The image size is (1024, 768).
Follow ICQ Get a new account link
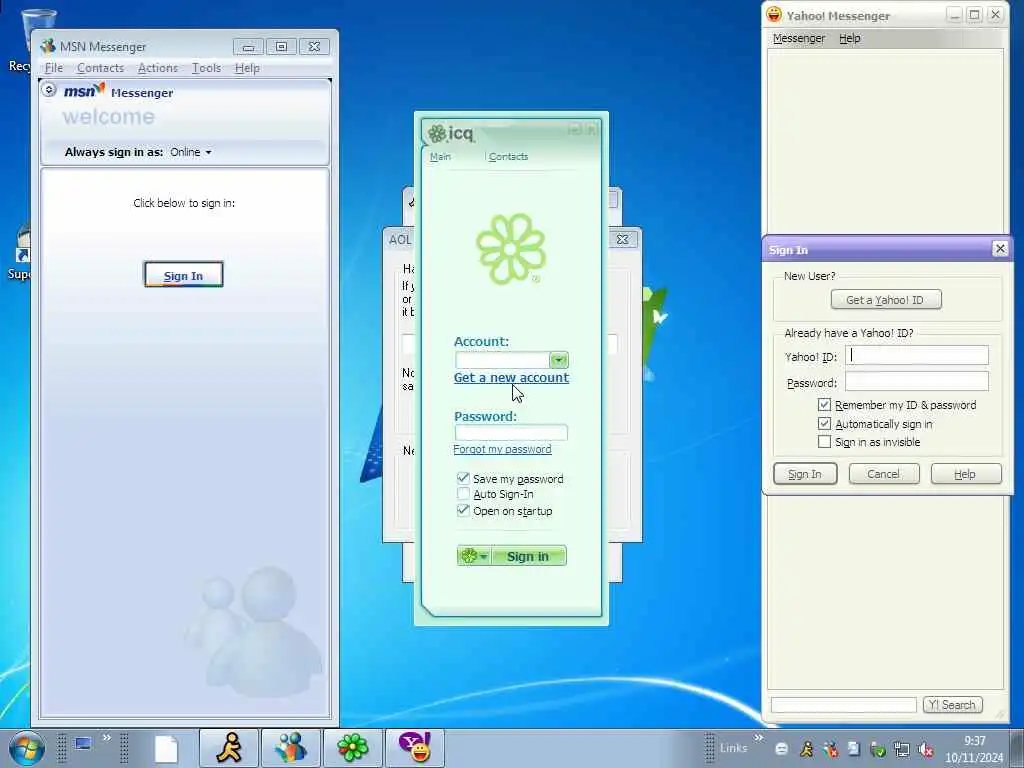point(511,377)
